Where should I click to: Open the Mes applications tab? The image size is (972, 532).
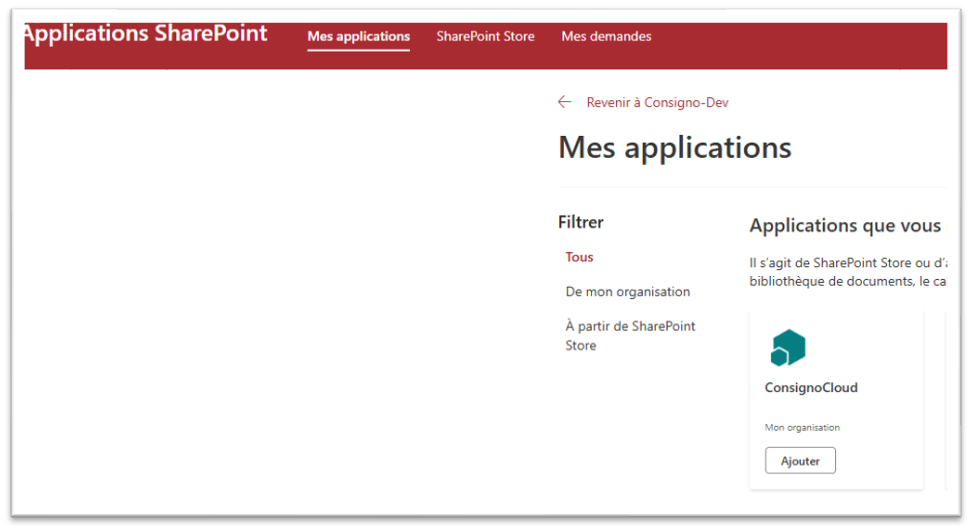358,37
